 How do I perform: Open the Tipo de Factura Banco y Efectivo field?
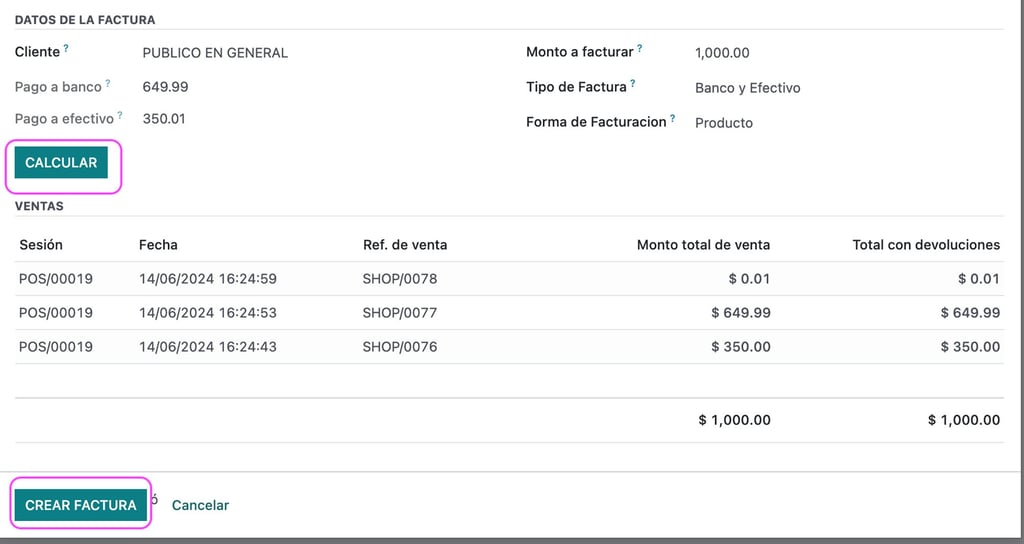tap(748, 88)
